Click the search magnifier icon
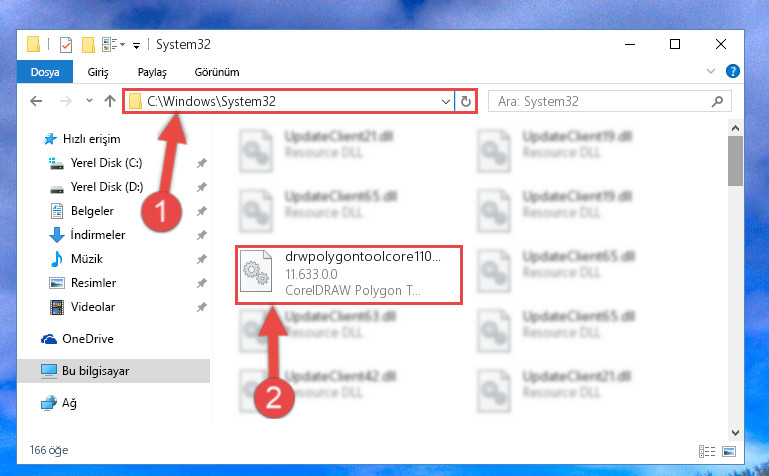 tap(718, 101)
